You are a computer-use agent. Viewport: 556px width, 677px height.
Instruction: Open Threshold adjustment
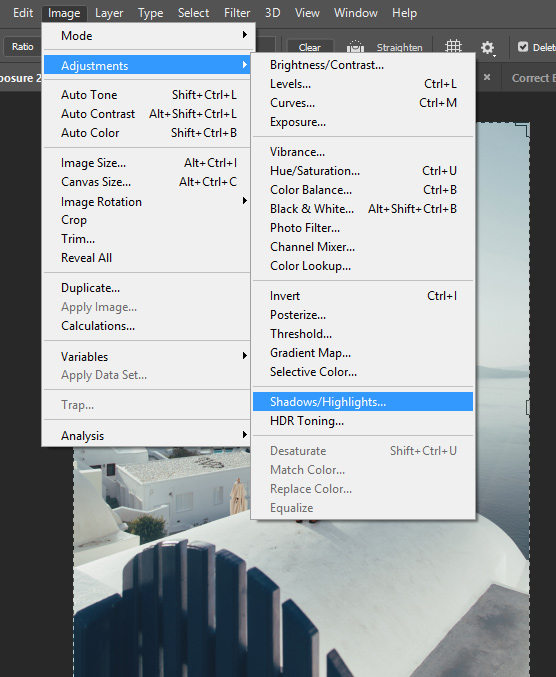(363, 334)
